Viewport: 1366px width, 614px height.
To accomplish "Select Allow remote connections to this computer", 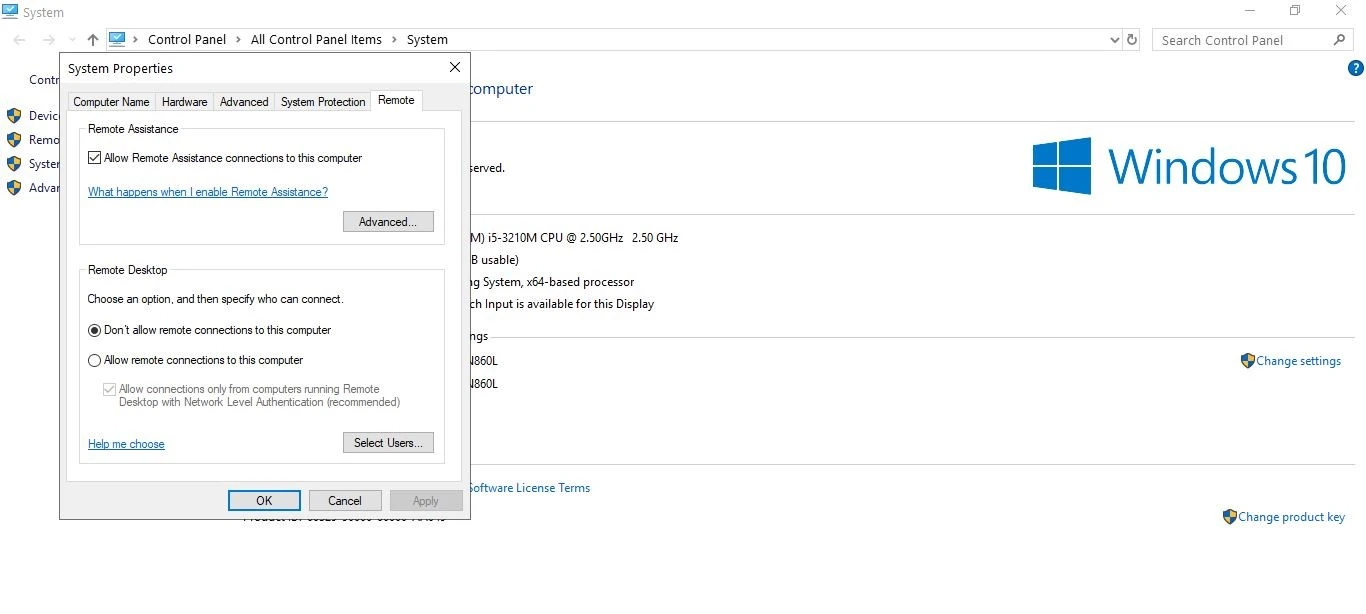I will point(95,360).
